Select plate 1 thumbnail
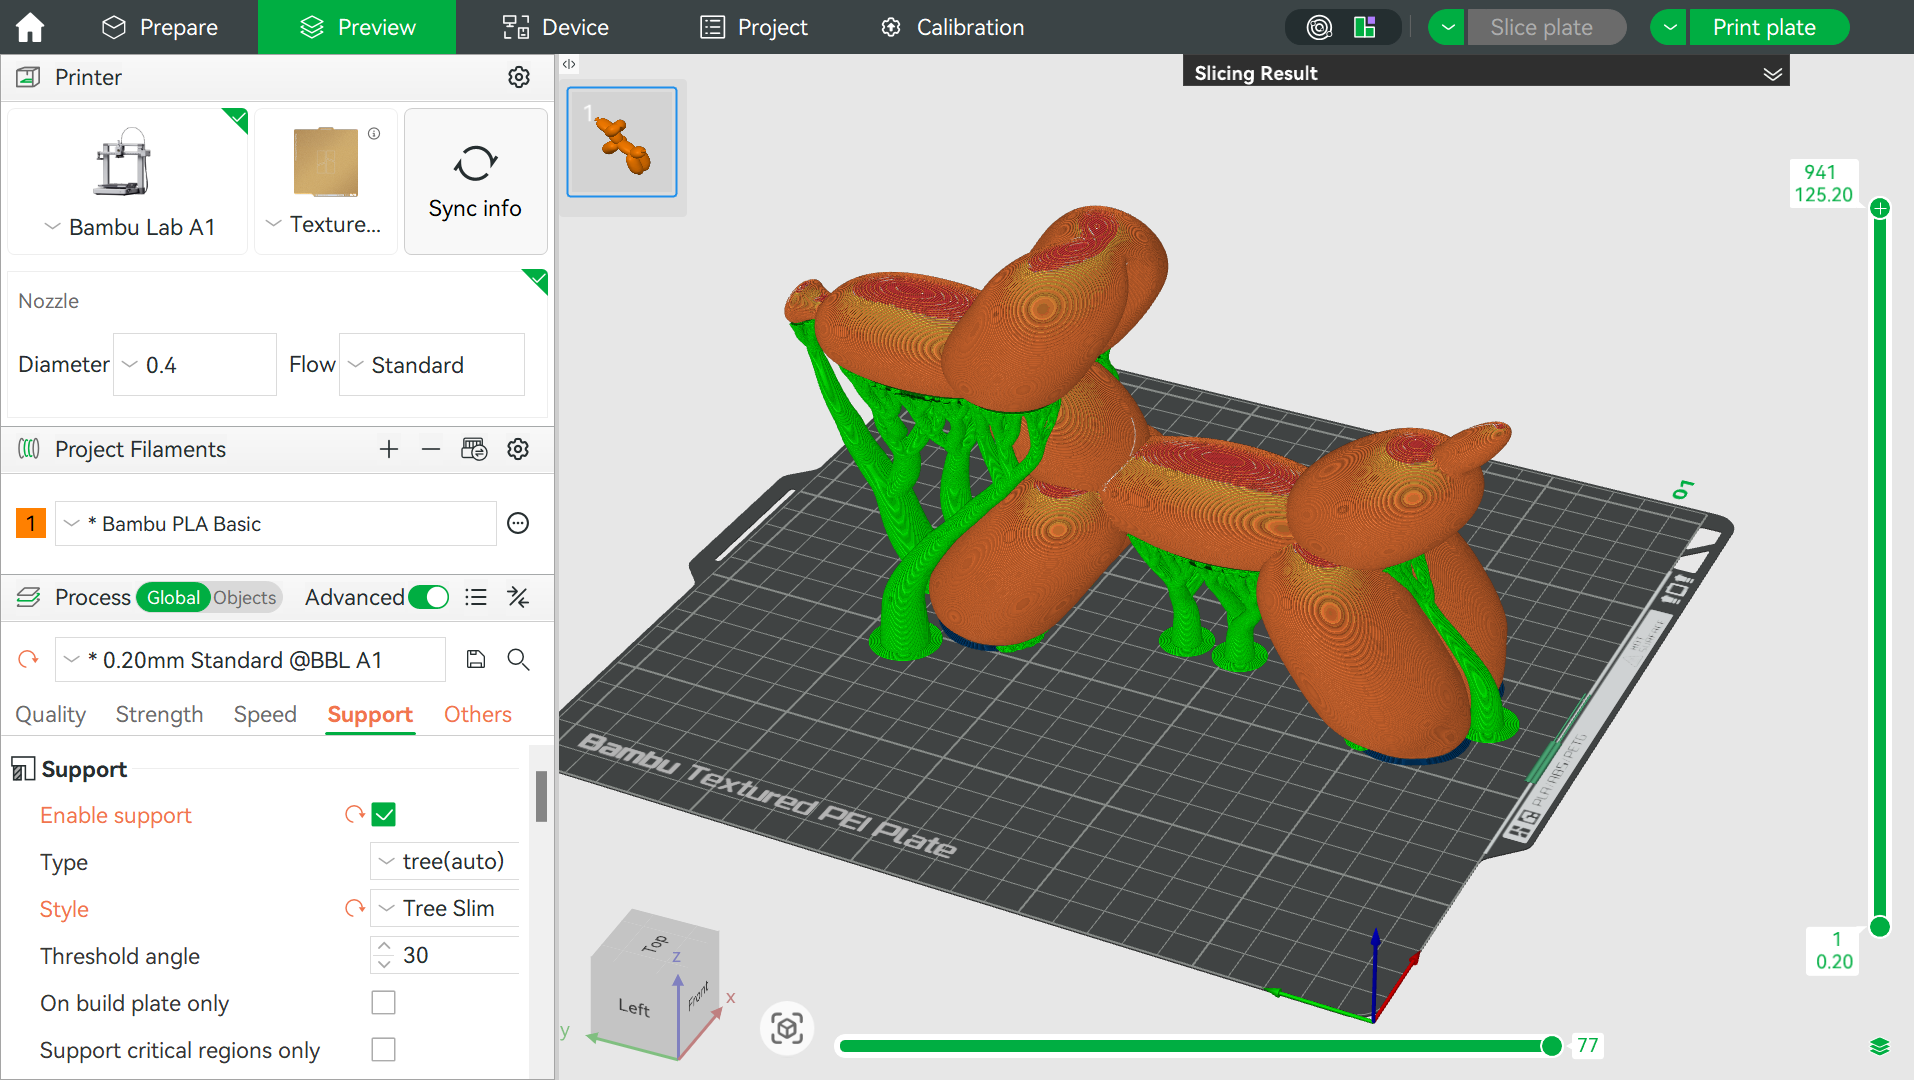The width and height of the screenshot is (1914, 1080). (x=622, y=142)
